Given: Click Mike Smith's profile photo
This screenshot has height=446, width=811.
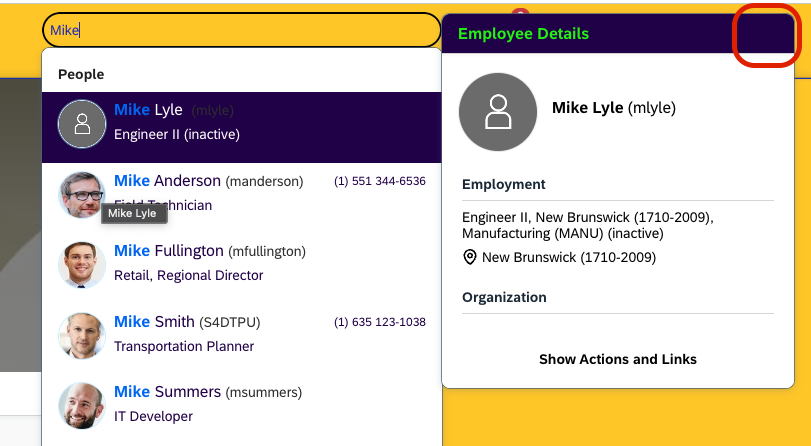Looking at the screenshot, I should click(82, 335).
